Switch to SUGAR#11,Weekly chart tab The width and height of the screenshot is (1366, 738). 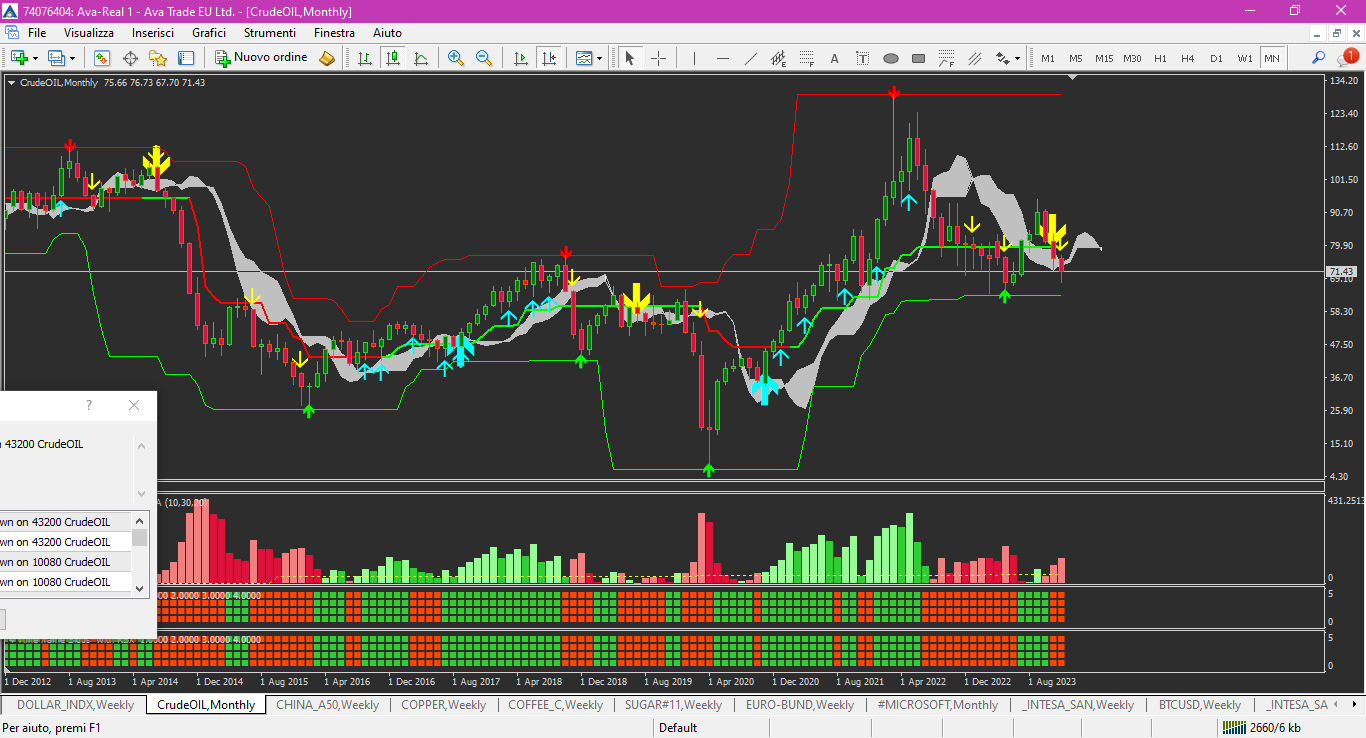pyautogui.click(x=673, y=704)
